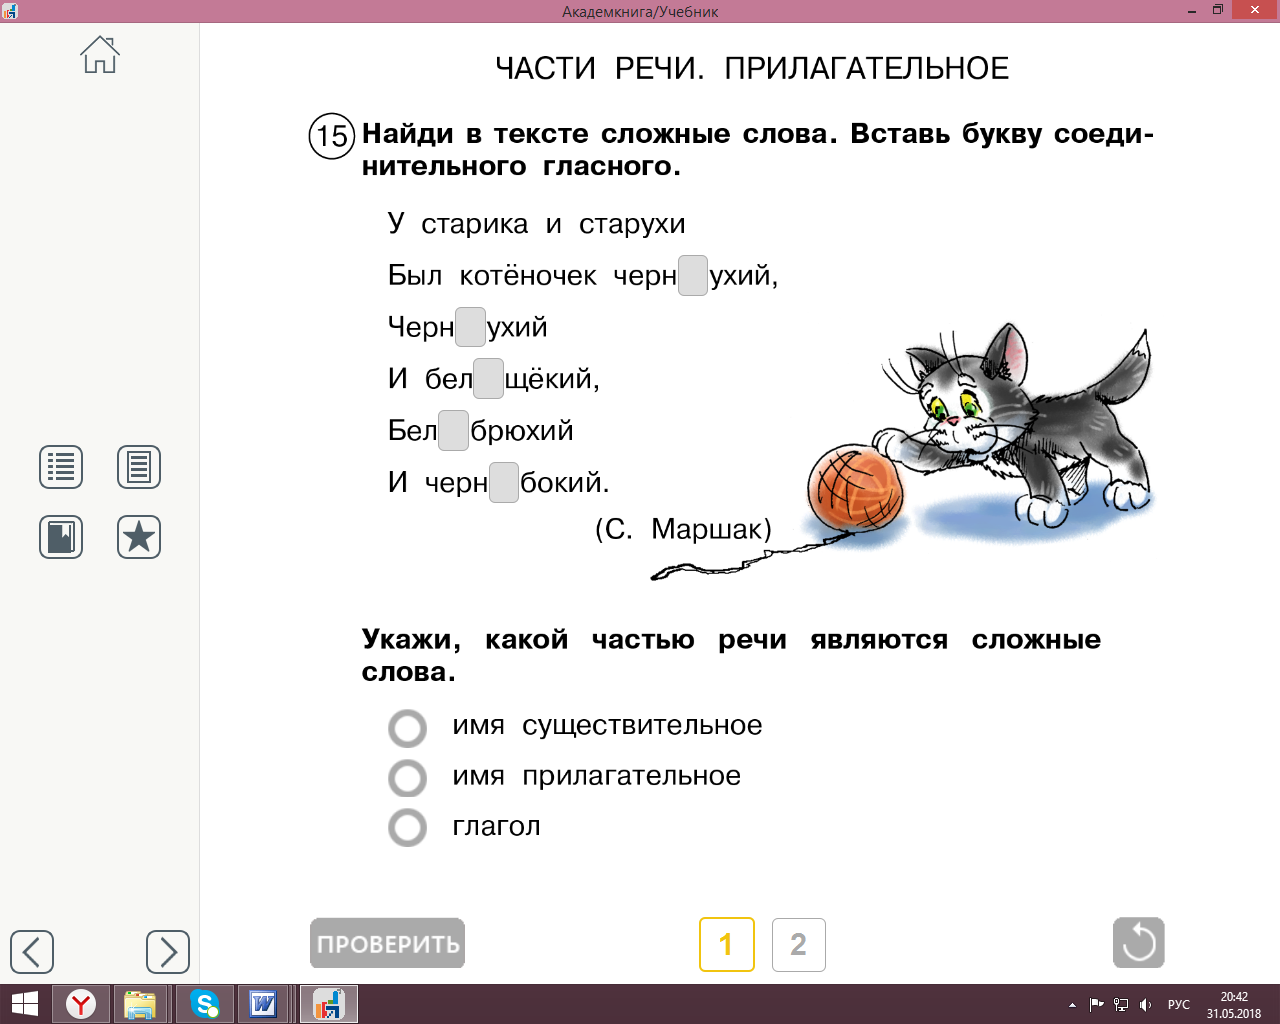Screen dimensions: 1280x1024
Task: Switch to exercise page 1
Action: pyautogui.click(x=727, y=944)
